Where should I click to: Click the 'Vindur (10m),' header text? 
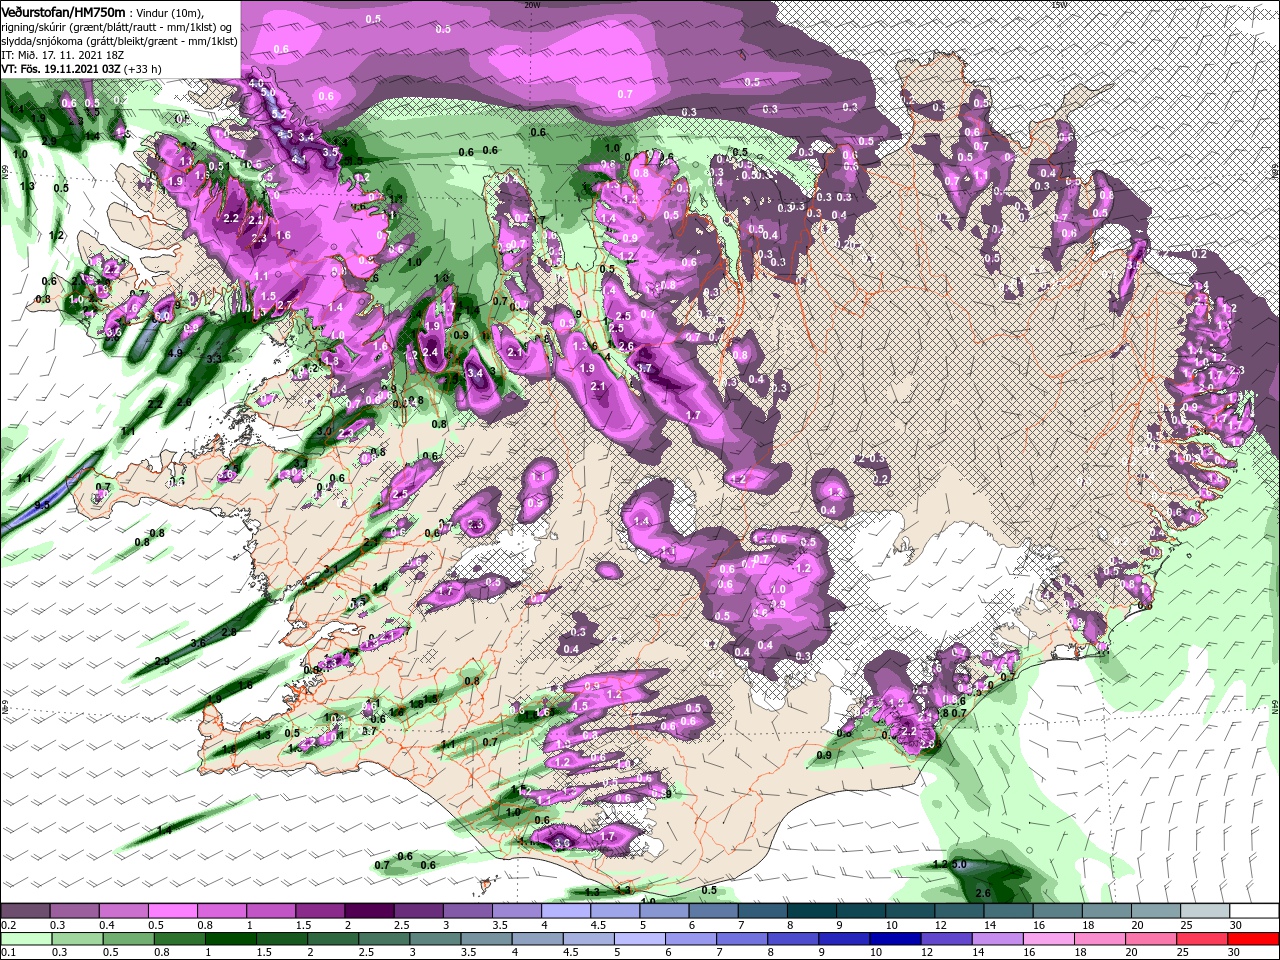[169, 12]
